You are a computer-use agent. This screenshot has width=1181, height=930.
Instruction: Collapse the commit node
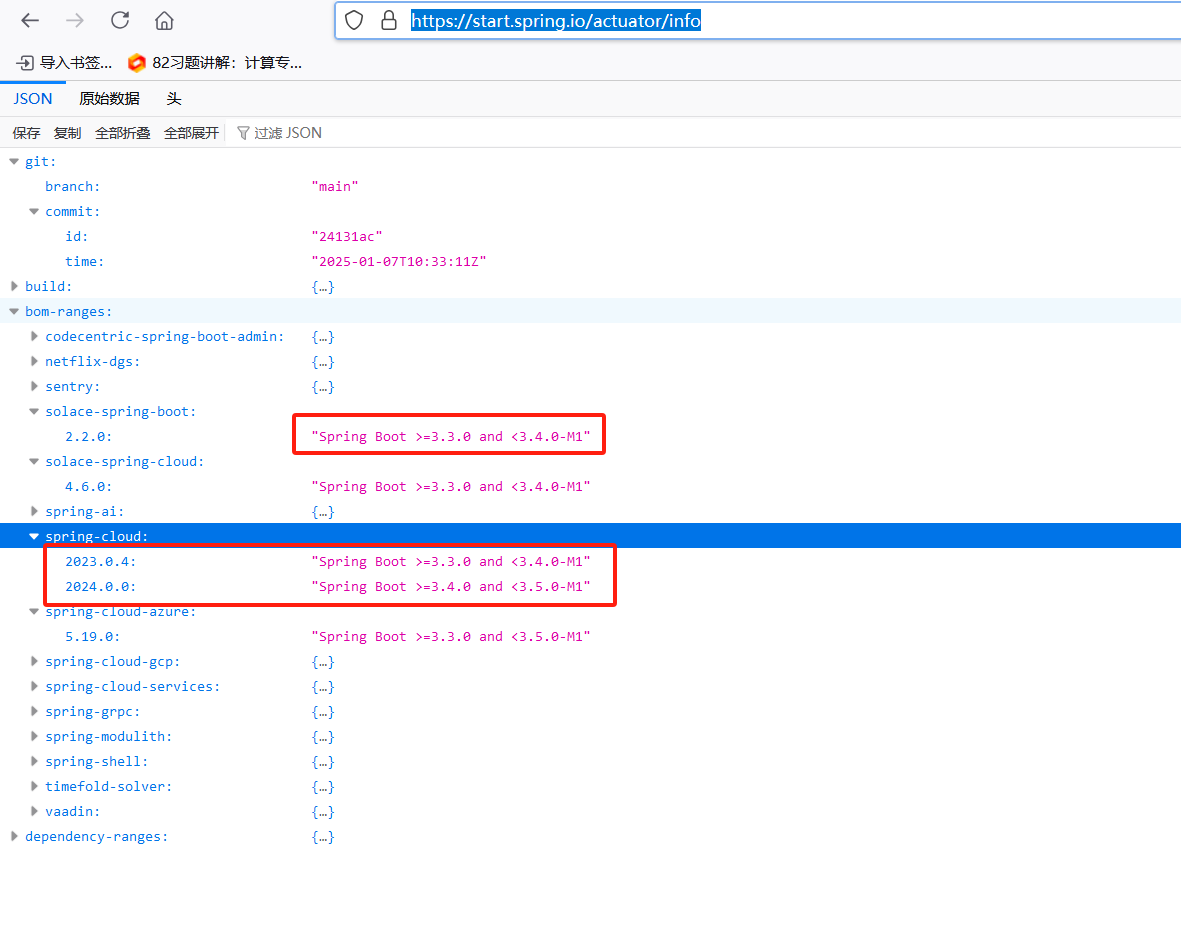click(34, 212)
